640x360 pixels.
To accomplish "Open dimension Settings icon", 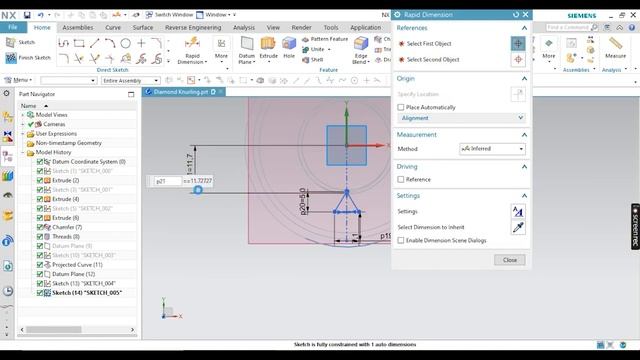I will click(518, 211).
